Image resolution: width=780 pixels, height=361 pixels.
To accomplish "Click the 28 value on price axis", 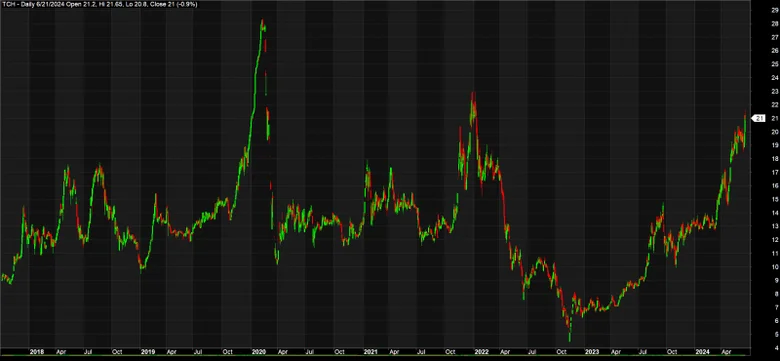I will click(775, 24).
